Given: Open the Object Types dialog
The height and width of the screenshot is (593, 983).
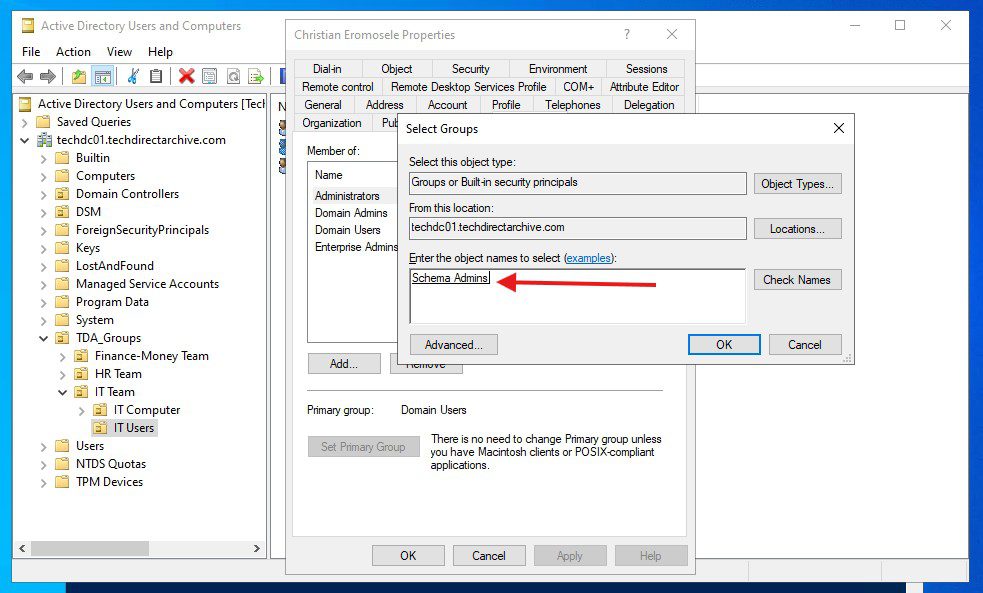Looking at the screenshot, I should [x=797, y=183].
